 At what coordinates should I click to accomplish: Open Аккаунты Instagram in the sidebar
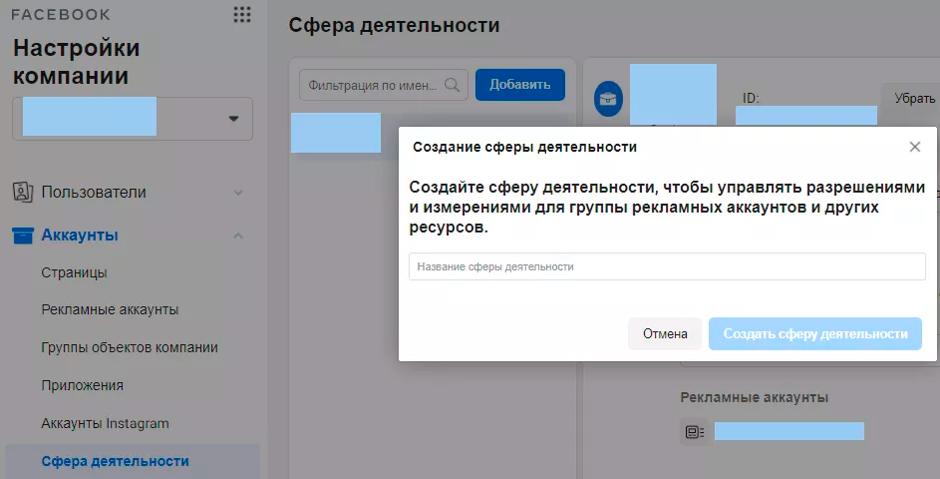click(105, 423)
